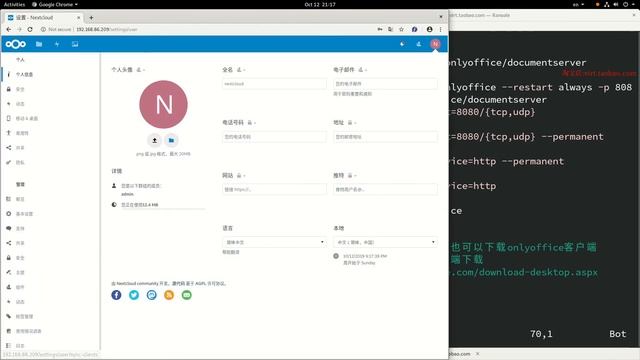
Task: Open the orange RSS feed link
Action: (169, 295)
